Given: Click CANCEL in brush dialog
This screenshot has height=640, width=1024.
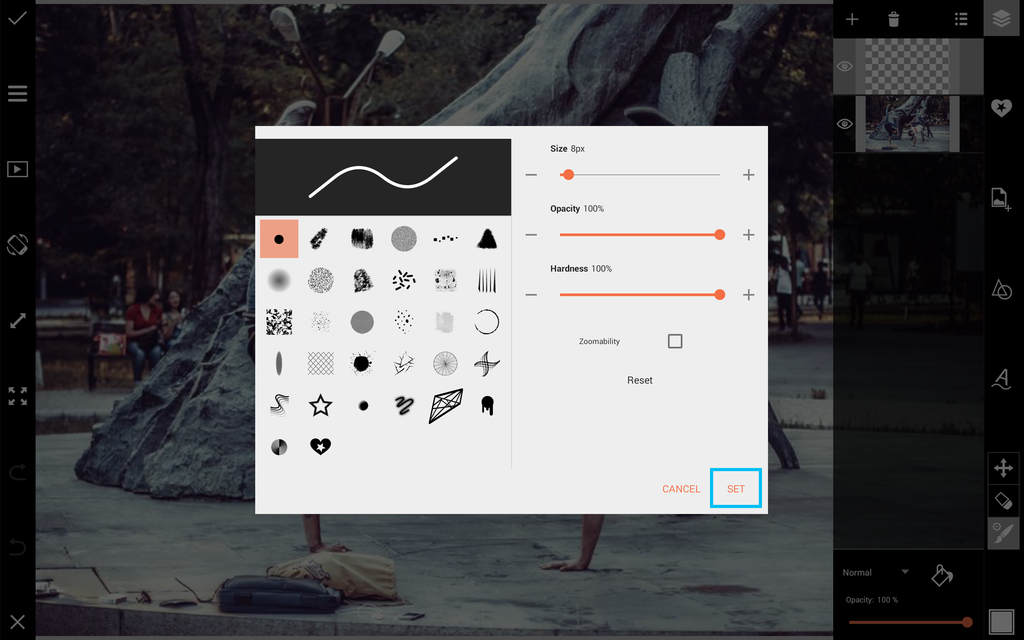Looking at the screenshot, I should [681, 488].
